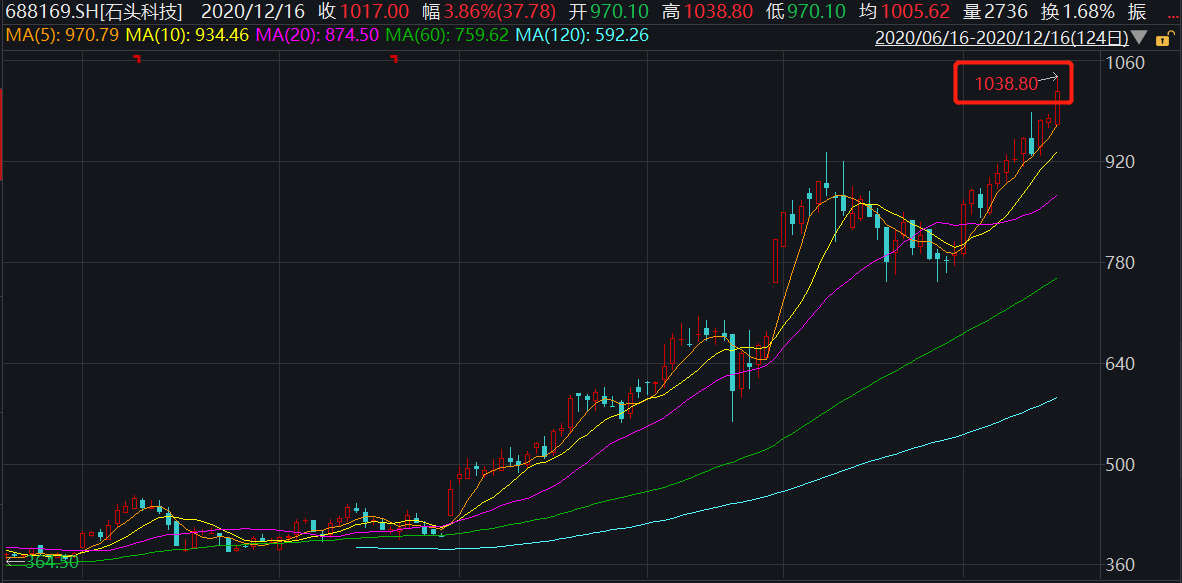Click the yellow unlock padlock icon
The image size is (1182, 583).
click(x=1163, y=39)
